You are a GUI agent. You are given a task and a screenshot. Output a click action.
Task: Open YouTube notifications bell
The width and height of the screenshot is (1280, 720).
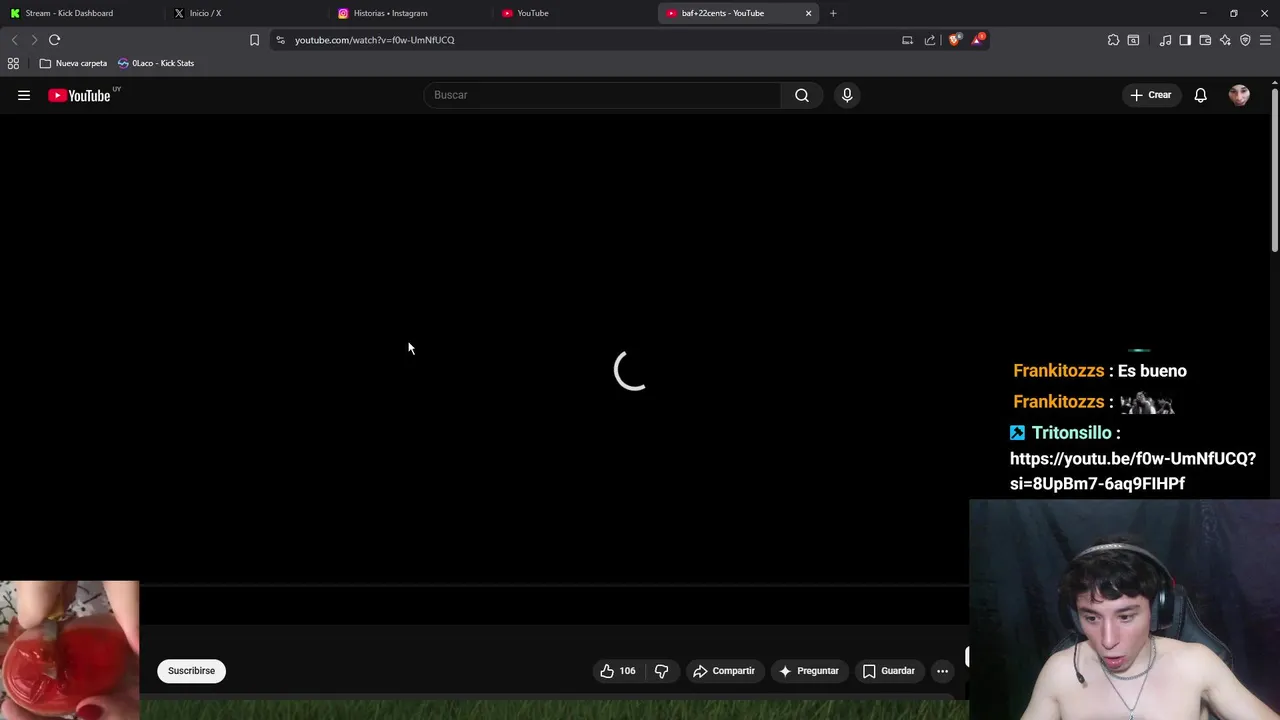point(1200,95)
